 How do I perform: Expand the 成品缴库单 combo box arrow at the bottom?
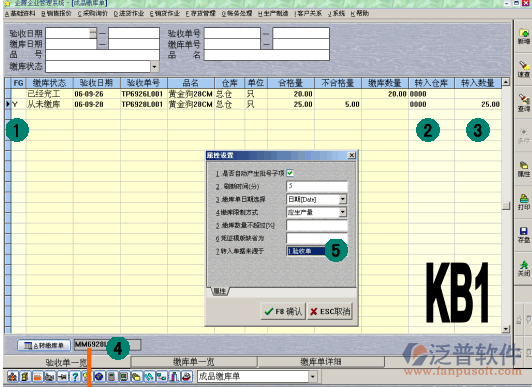coord(313,376)
